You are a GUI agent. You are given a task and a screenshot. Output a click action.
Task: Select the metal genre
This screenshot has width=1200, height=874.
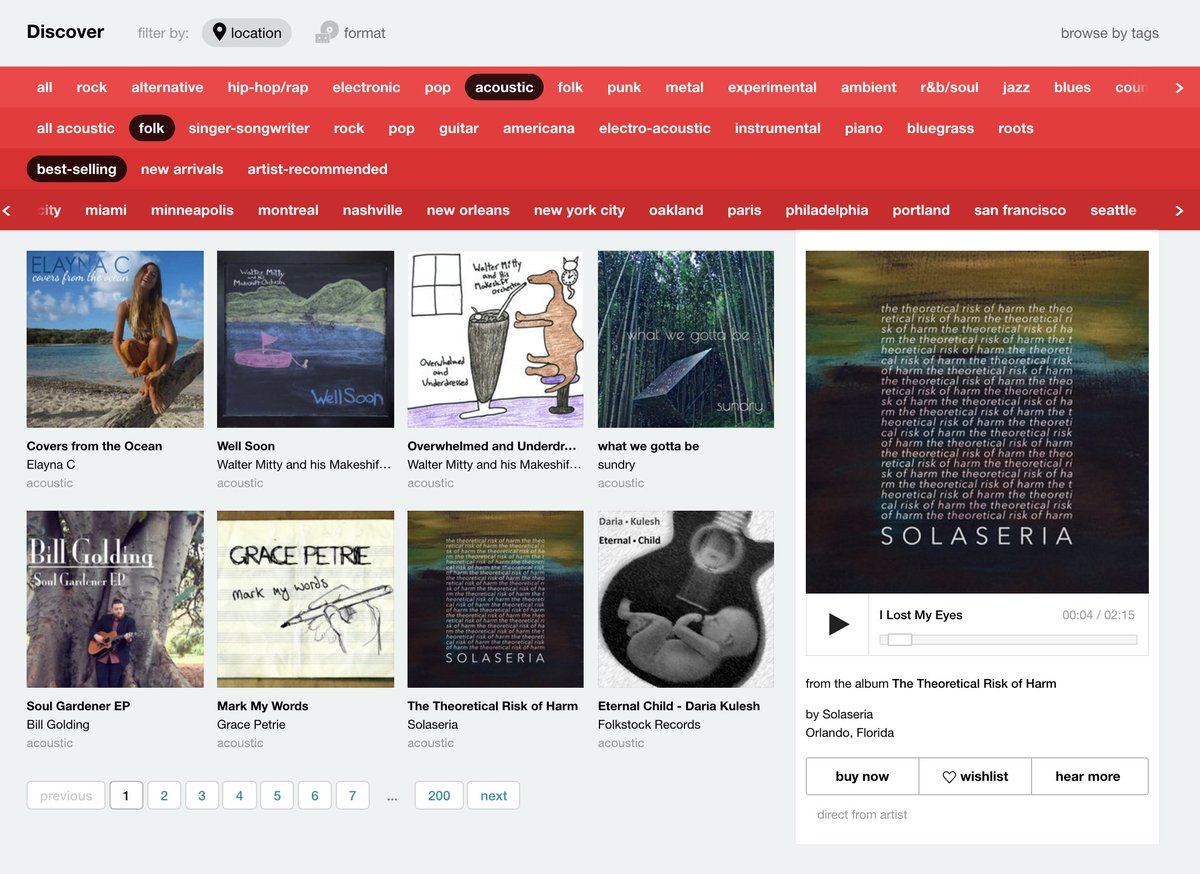[685, 87]
